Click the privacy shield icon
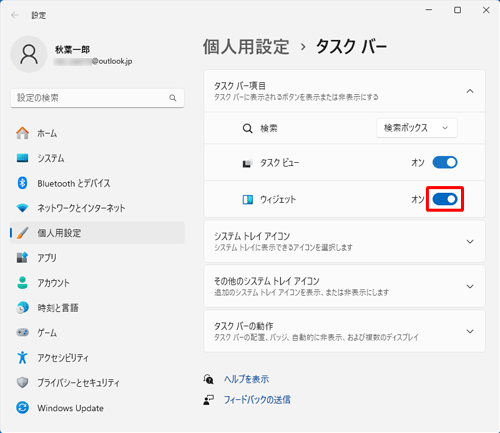This screenshot has width=500, height=433. click(22, 383)
